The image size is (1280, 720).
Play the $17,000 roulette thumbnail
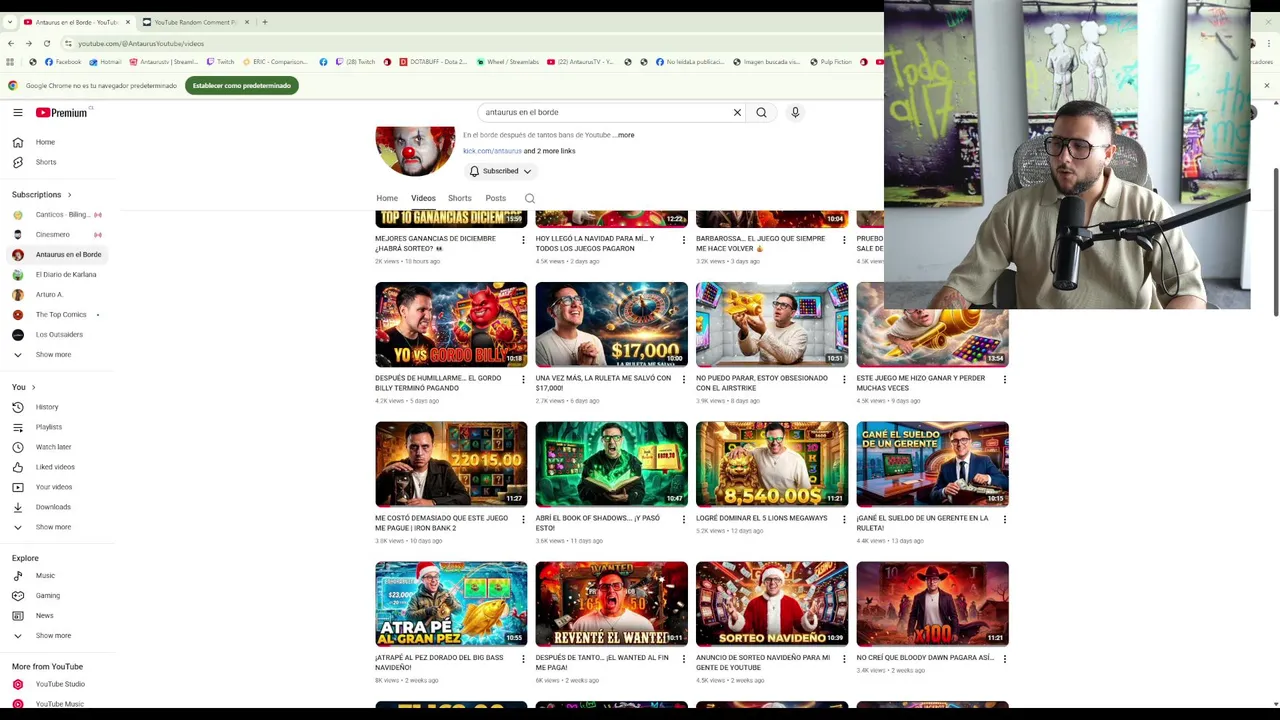point(611,324)
